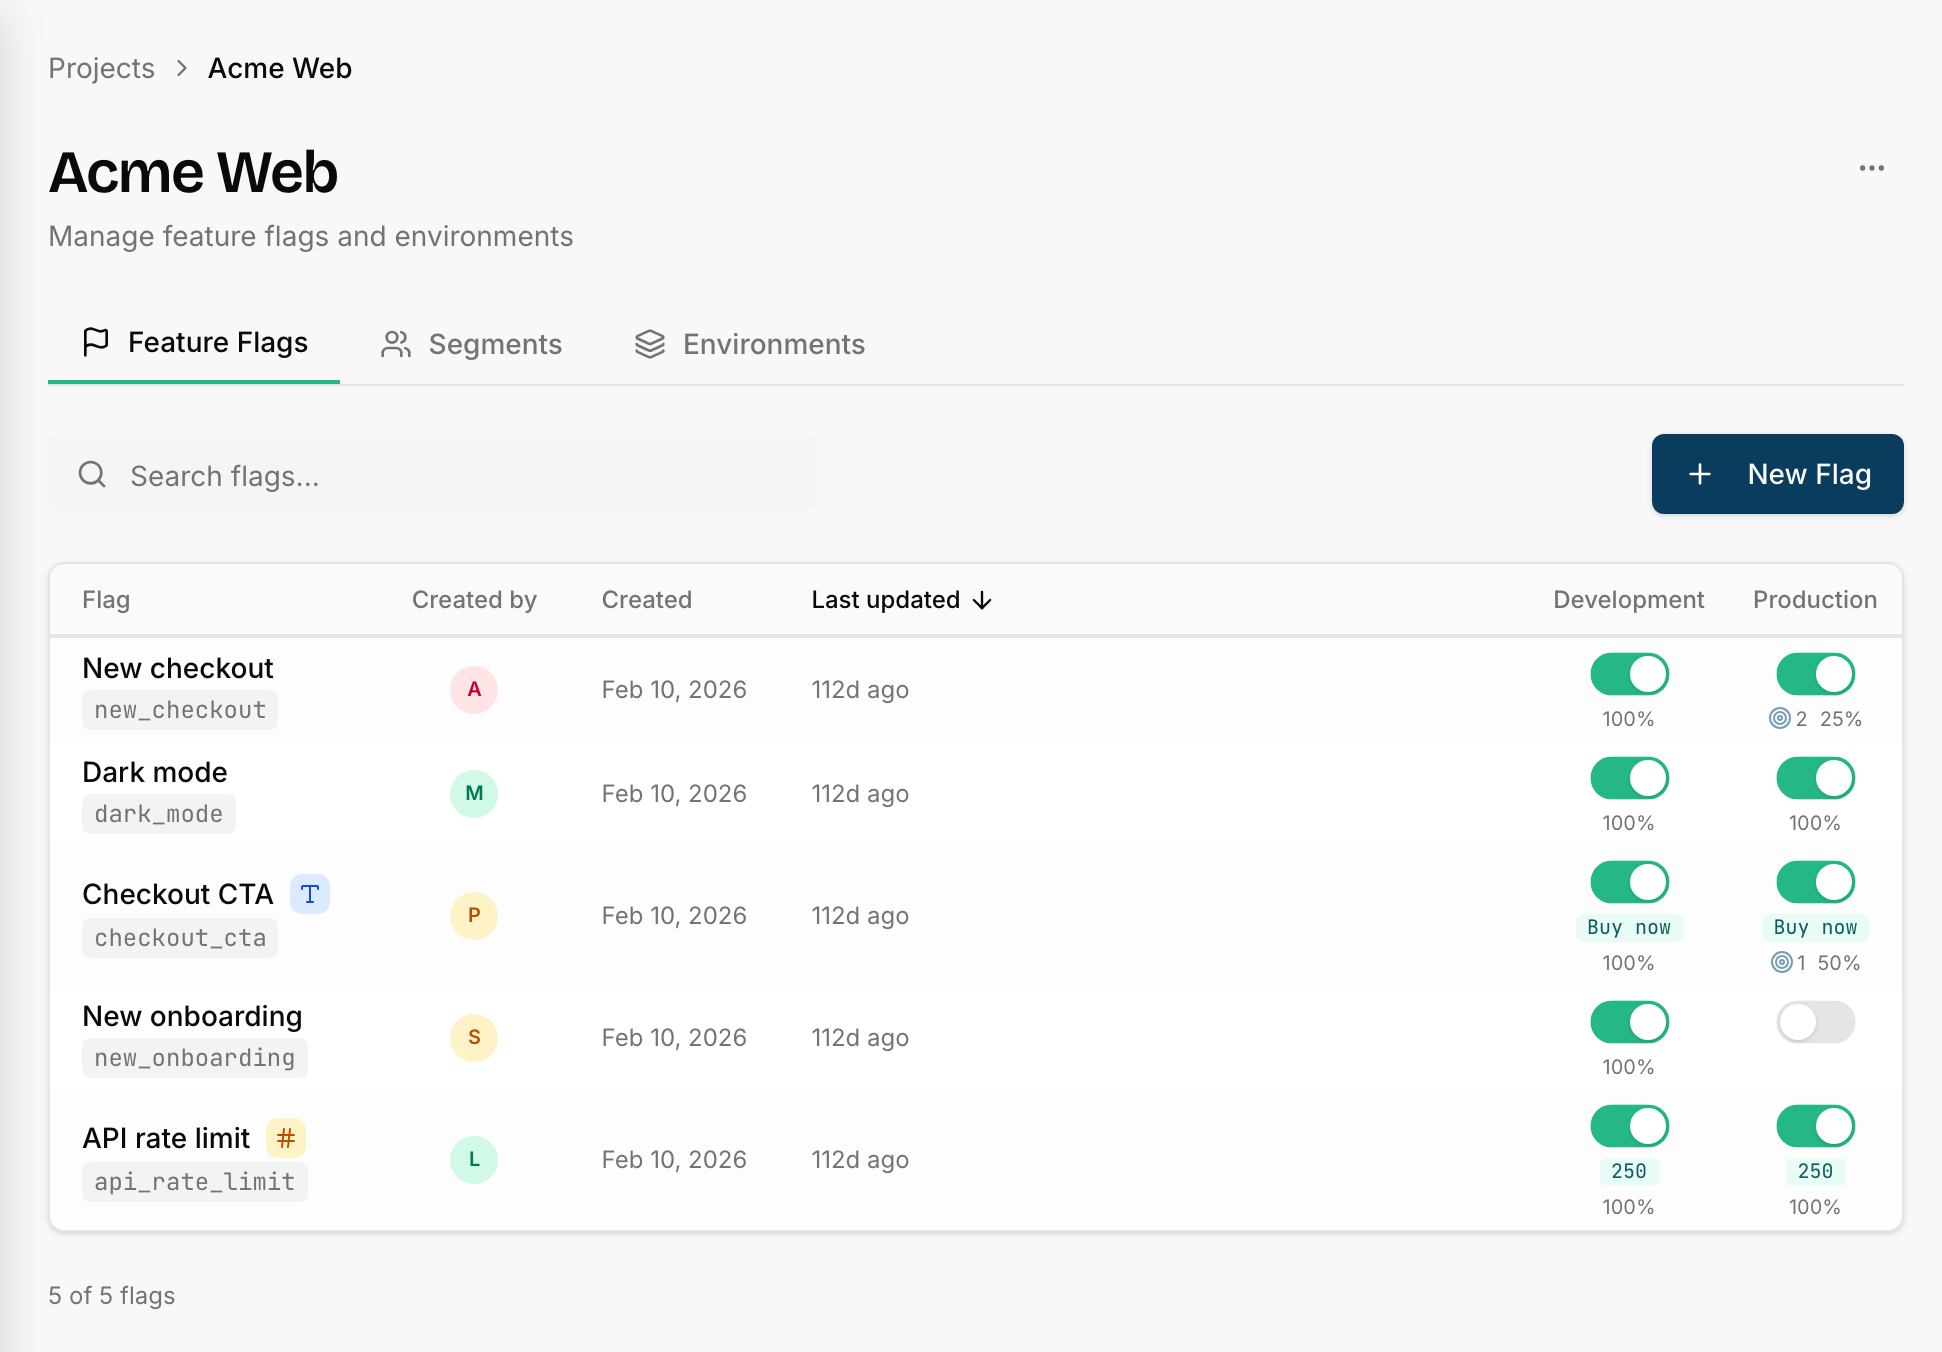Toggle Checkout CTA Development switch
The image size is (1942, 1352).
1629,882
